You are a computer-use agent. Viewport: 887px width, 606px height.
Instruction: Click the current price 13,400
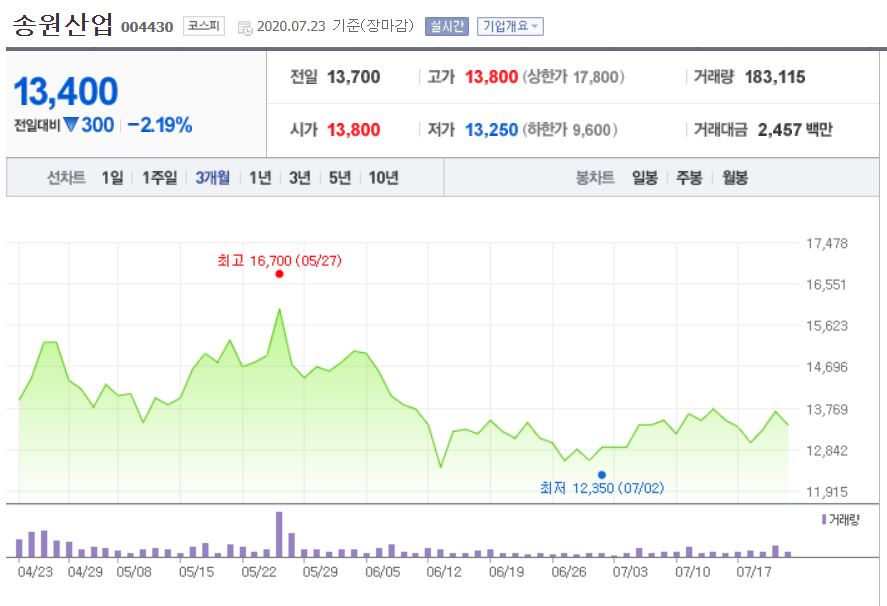coord(66,91)
